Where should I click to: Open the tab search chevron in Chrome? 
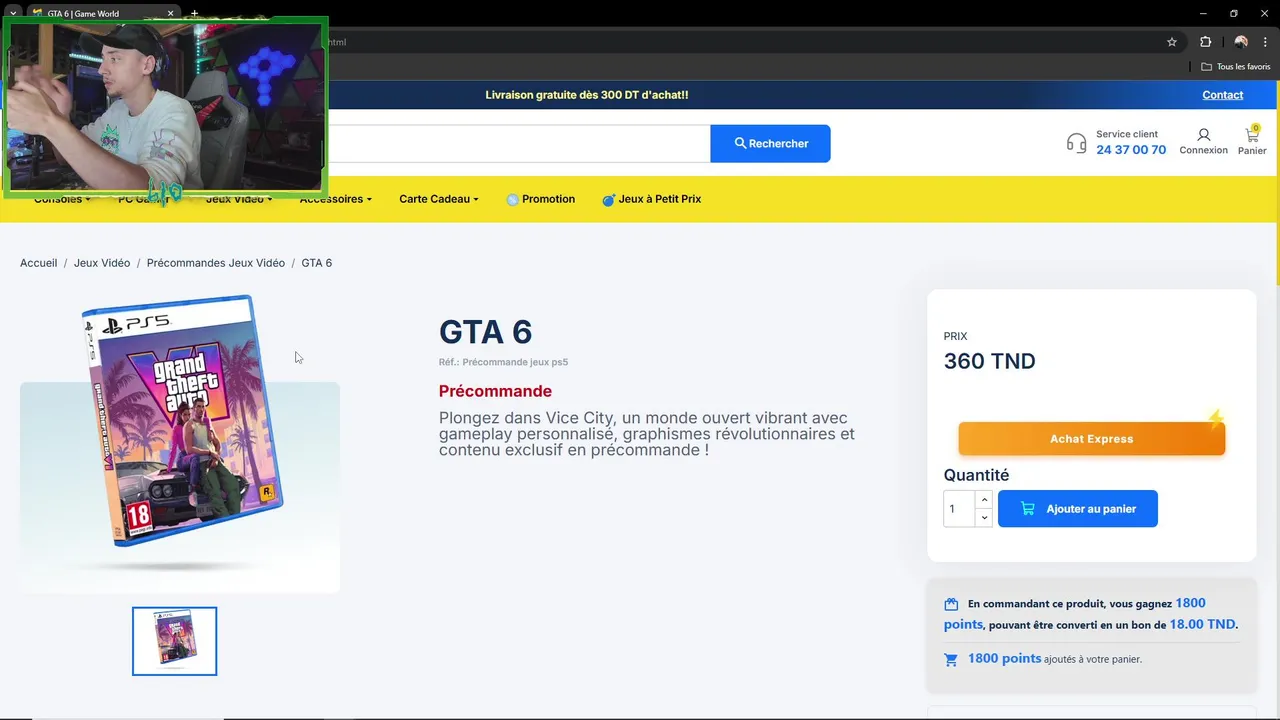pyautogui.click(x=13, y=13)
